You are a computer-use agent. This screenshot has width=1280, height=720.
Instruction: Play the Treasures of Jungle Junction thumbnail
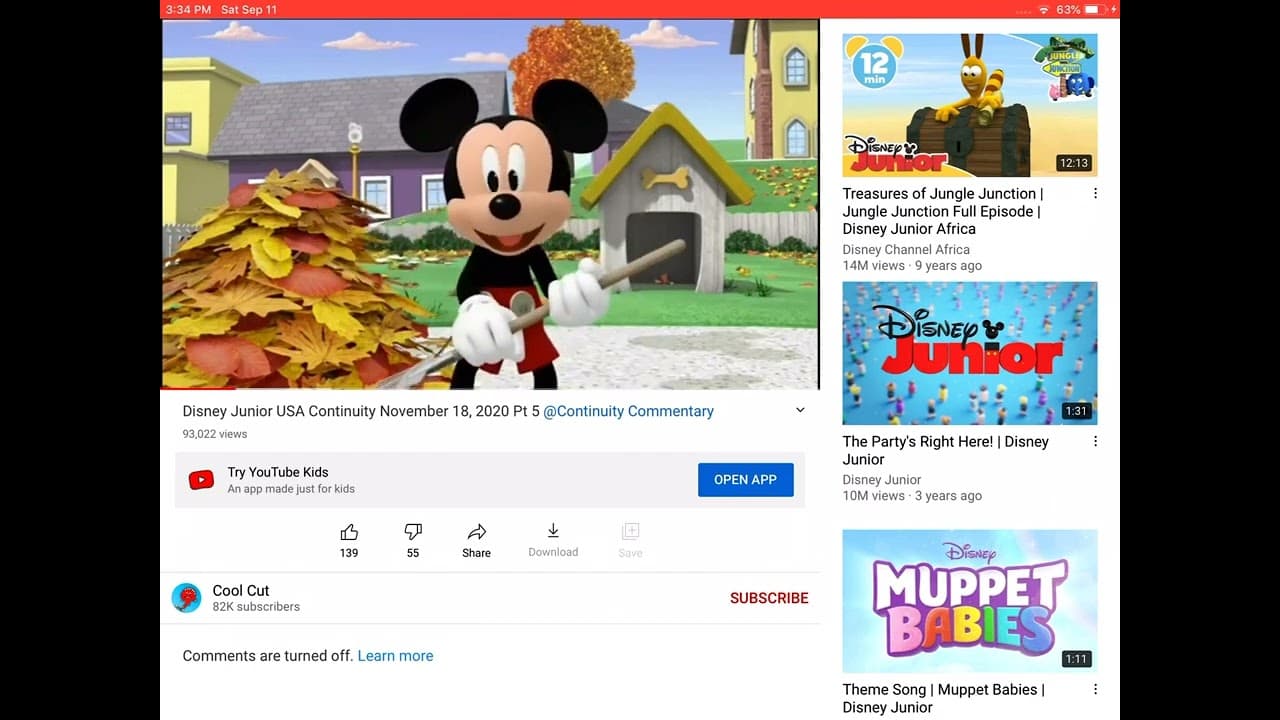[969, 105]
